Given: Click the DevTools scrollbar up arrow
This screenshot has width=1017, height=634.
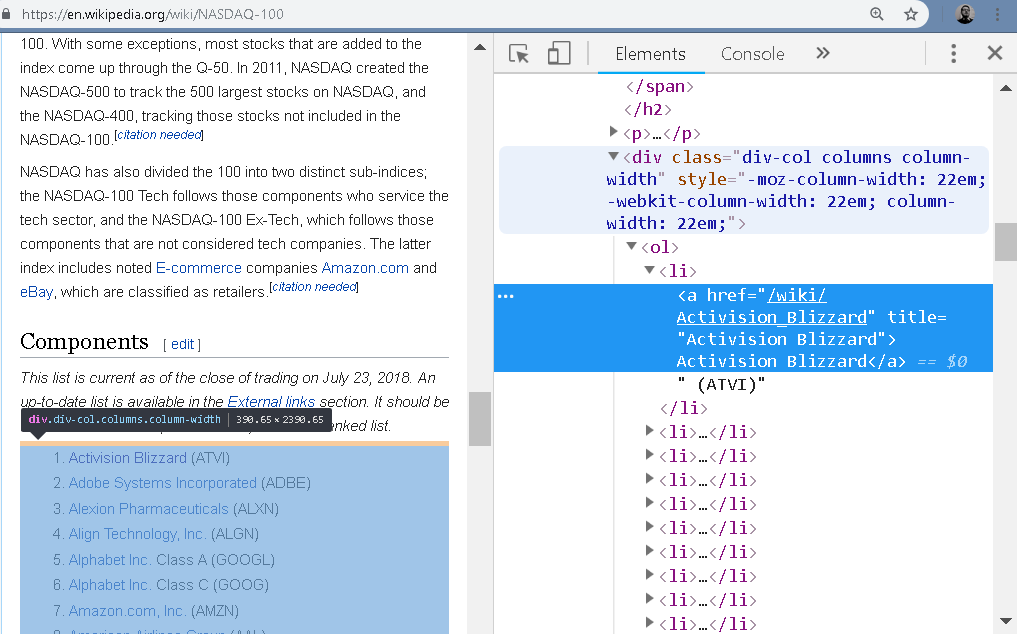Looking at the screenshot, I should [1005, 88].
